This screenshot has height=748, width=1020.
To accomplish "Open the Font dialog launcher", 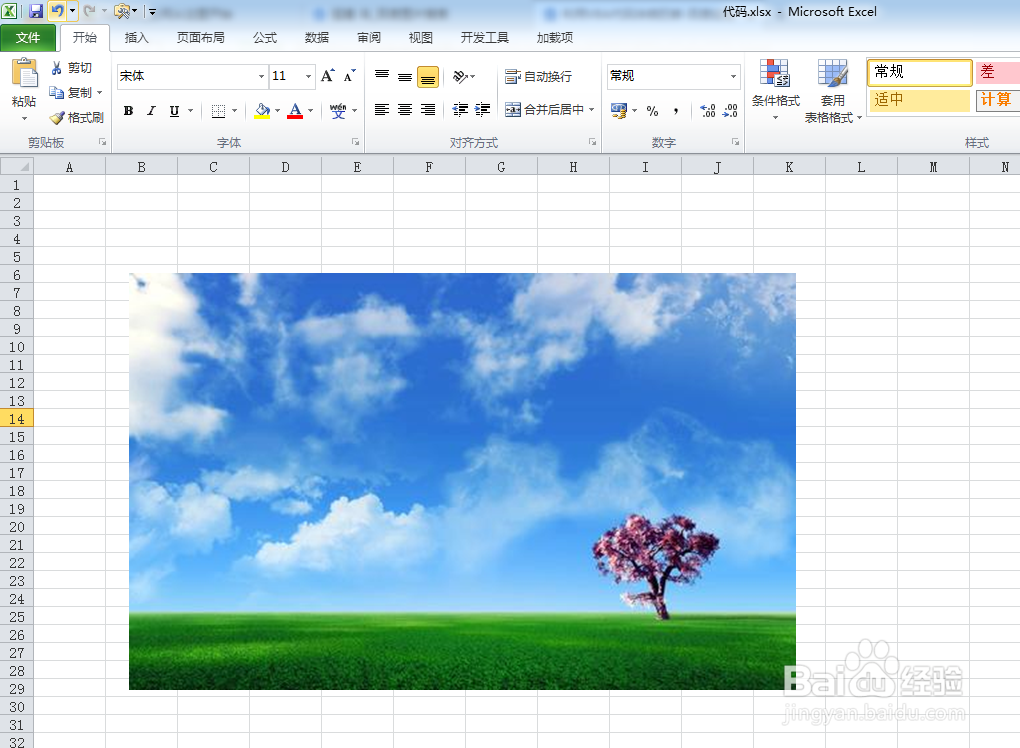I will pos(355,142).
